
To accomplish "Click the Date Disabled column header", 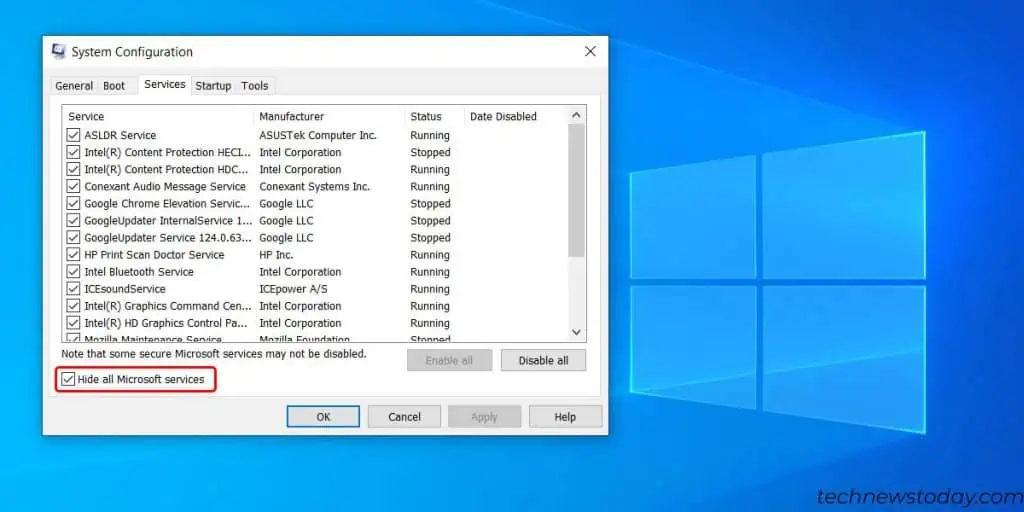I will pyautogui.click(x=516, y=116).
